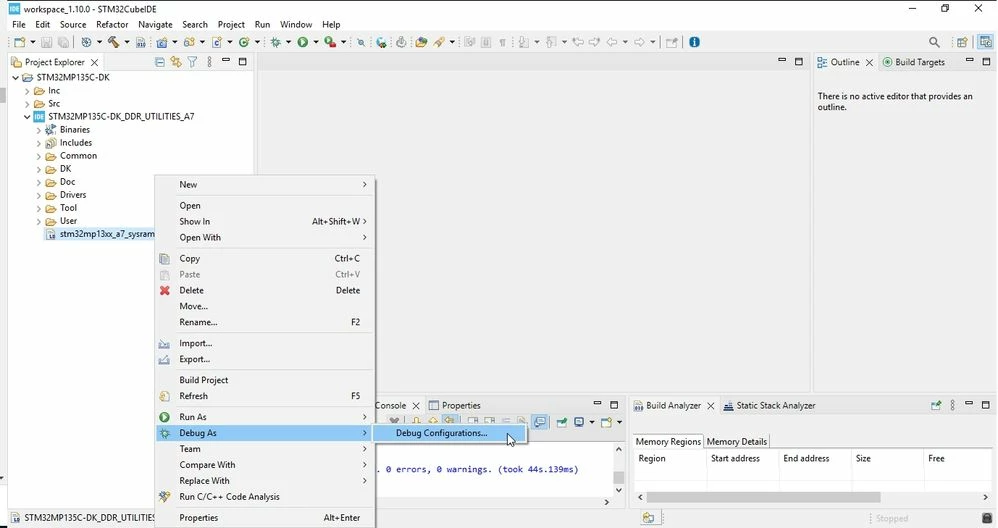Image resolution: width=998 pixels, height=528 pixels.
Task: Click the red X Delete icon in context menu
Action: (165, 290)
